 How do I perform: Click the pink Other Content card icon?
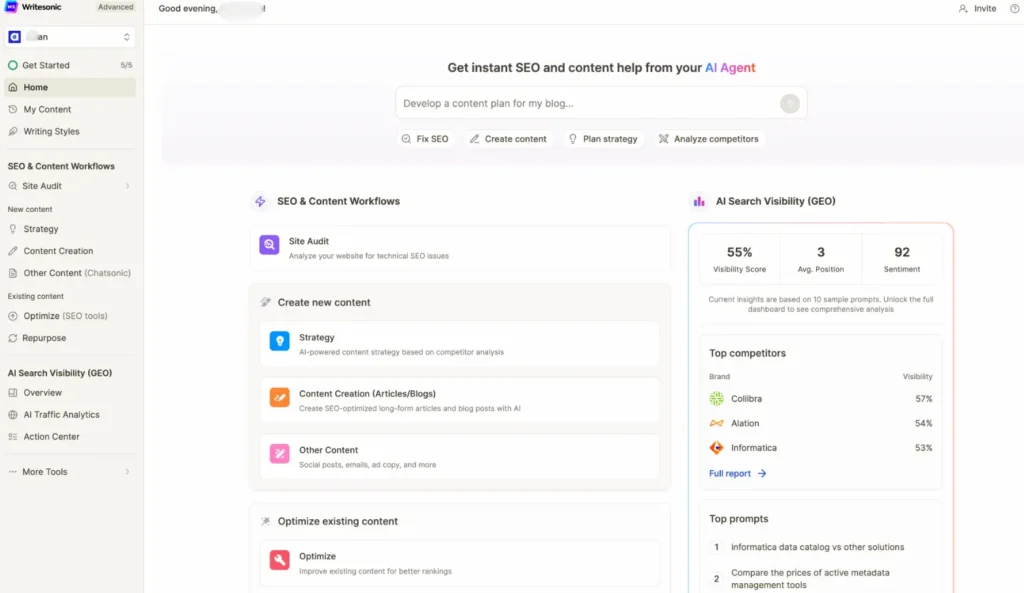[x=280, y=454]
